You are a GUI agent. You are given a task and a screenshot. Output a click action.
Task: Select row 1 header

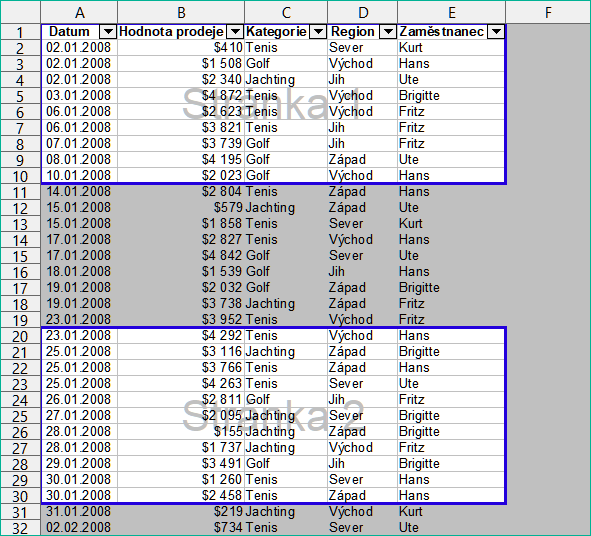pyautogui.click(x=20, y=32)
